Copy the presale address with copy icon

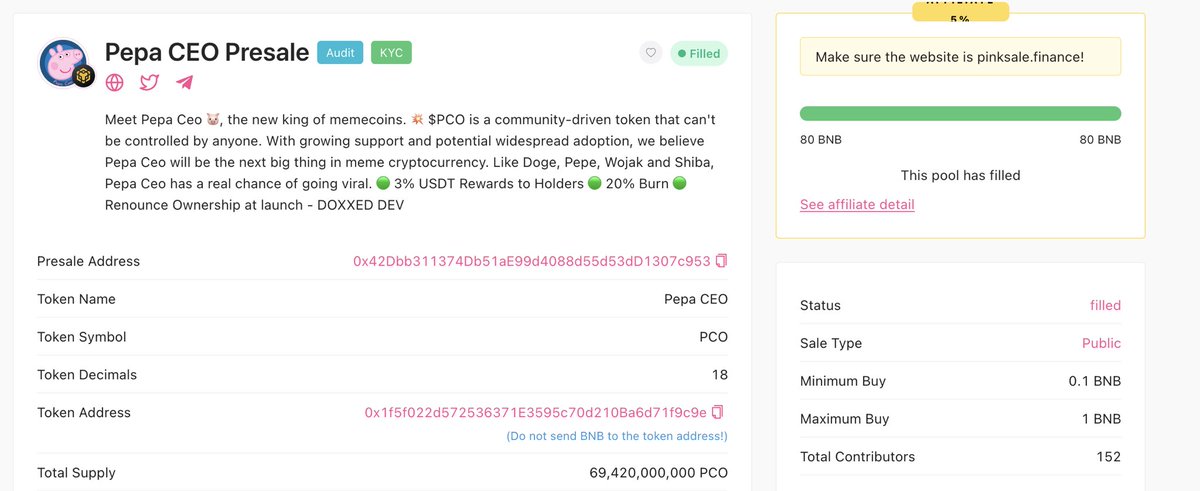[722, 261]
